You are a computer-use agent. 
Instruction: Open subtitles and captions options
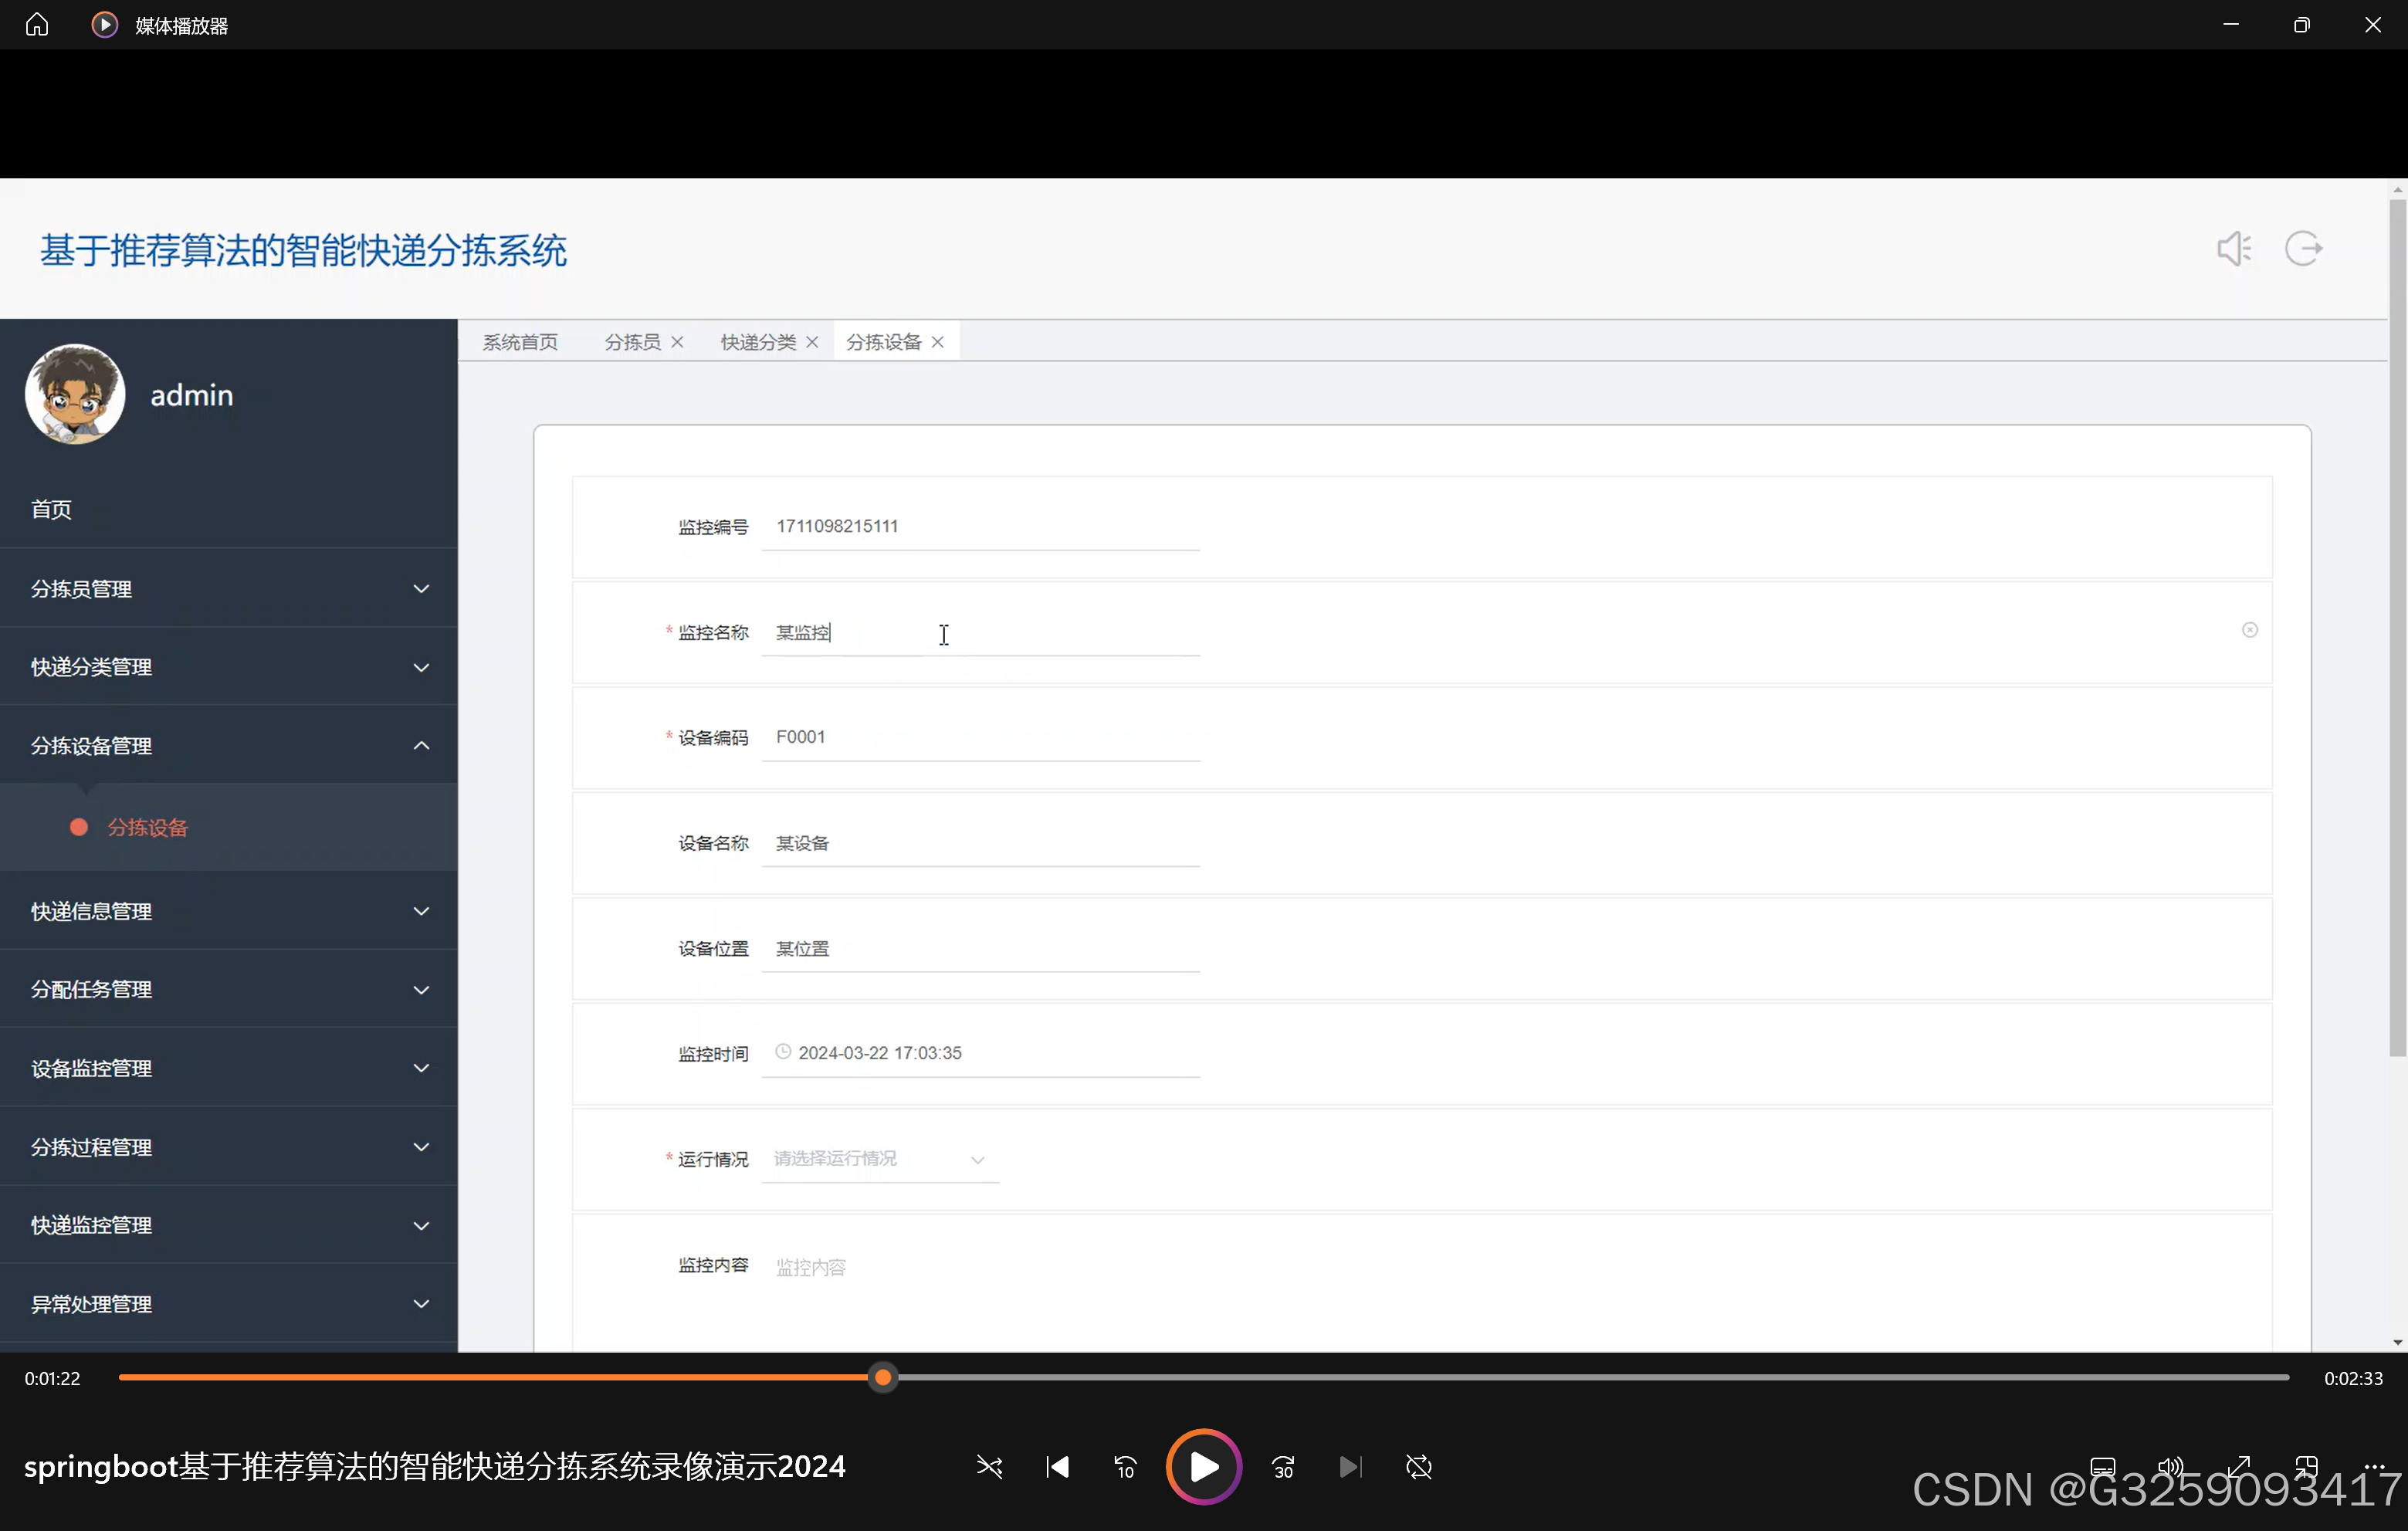click(2103, 1467)
